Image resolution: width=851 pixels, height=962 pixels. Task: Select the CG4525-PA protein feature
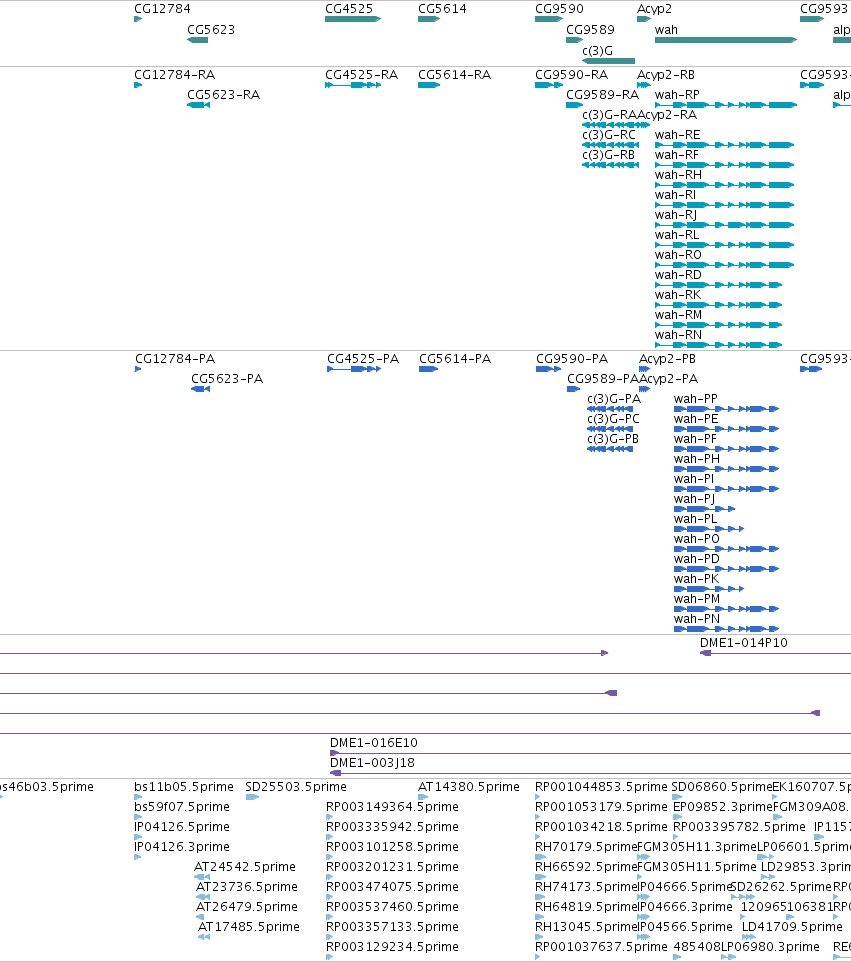pos(354,369)
